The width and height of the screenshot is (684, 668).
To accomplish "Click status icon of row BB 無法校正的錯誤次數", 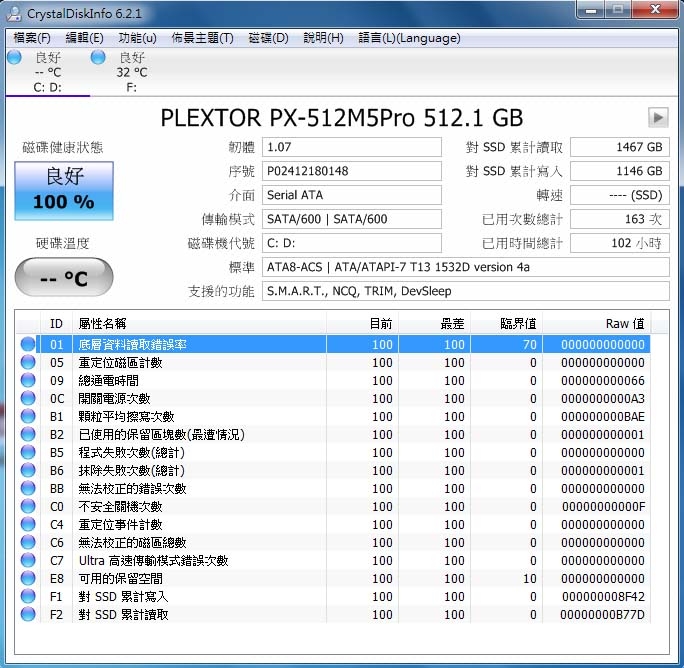I will [28, 488].
